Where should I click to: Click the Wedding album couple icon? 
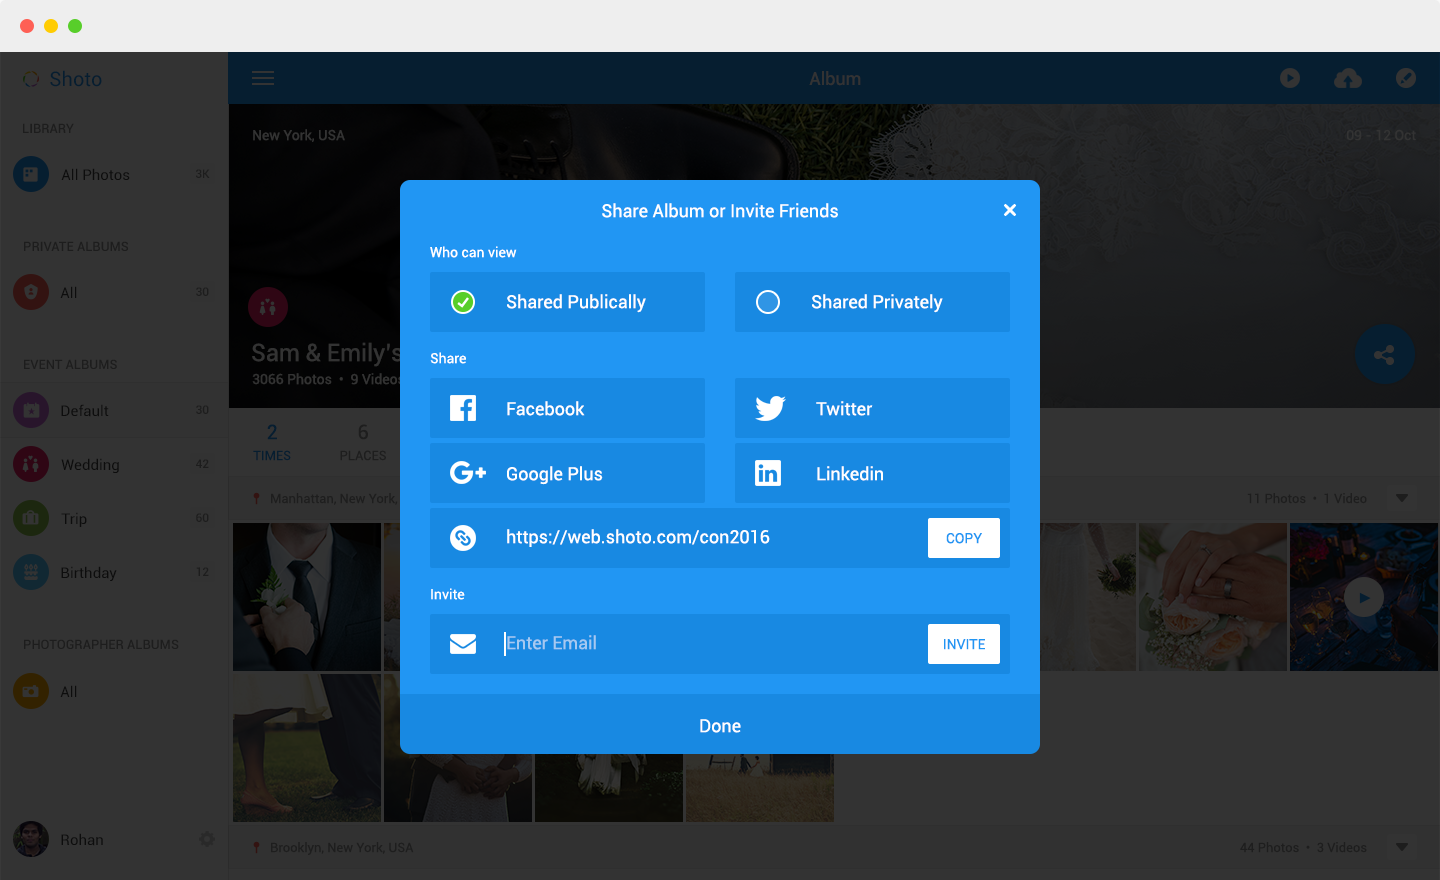tap(31, 464)
